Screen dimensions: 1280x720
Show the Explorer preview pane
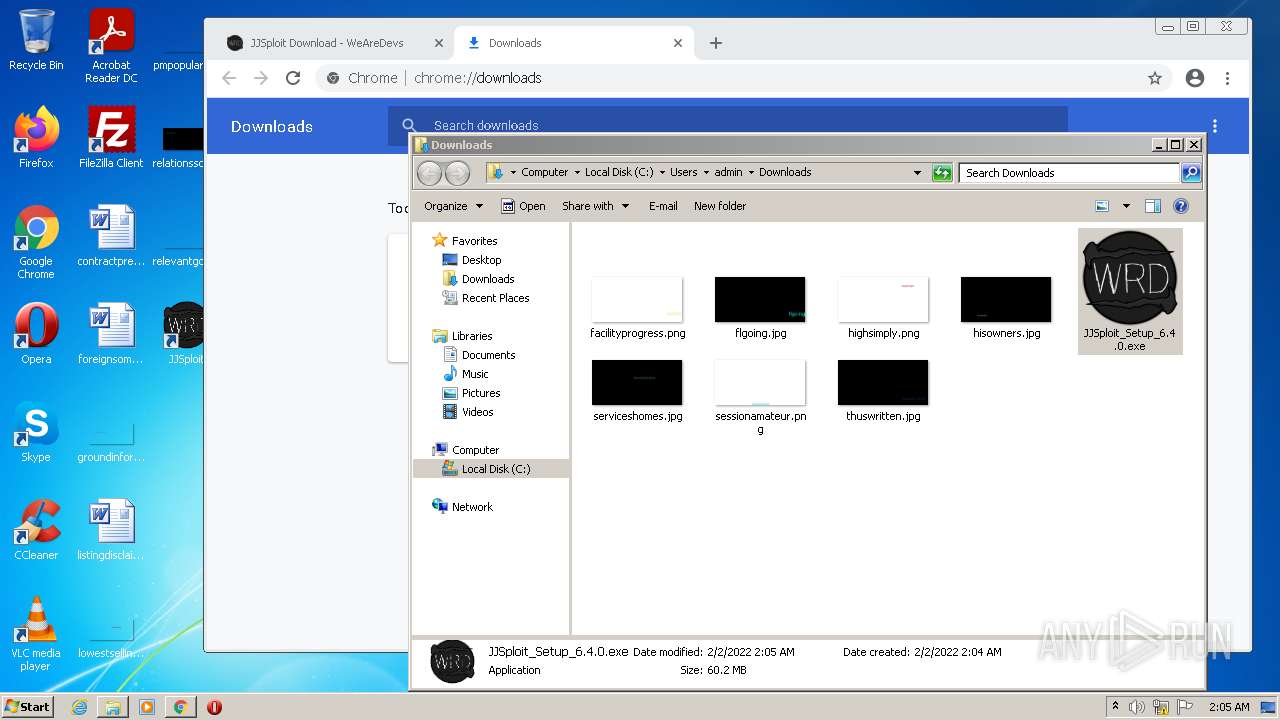(x=1152, y=206)
